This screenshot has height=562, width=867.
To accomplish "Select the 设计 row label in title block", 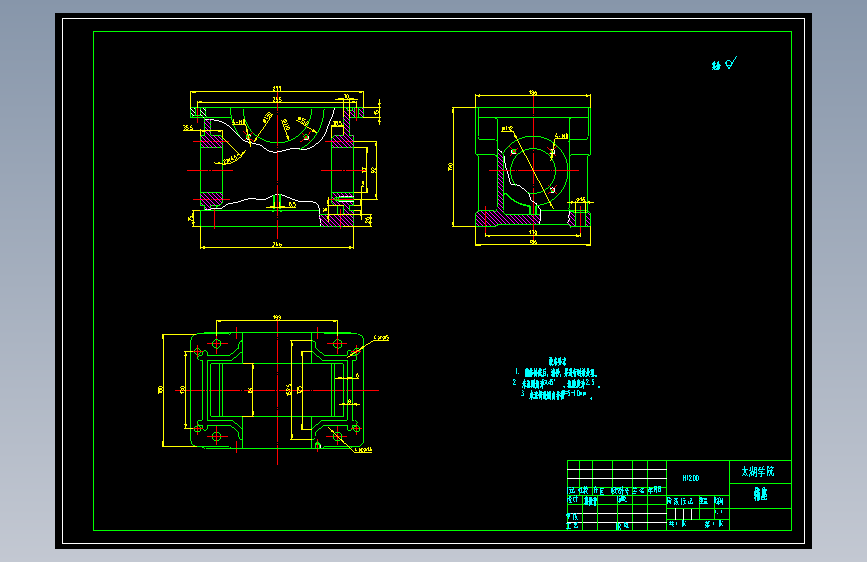I will (x=573, y=499).
